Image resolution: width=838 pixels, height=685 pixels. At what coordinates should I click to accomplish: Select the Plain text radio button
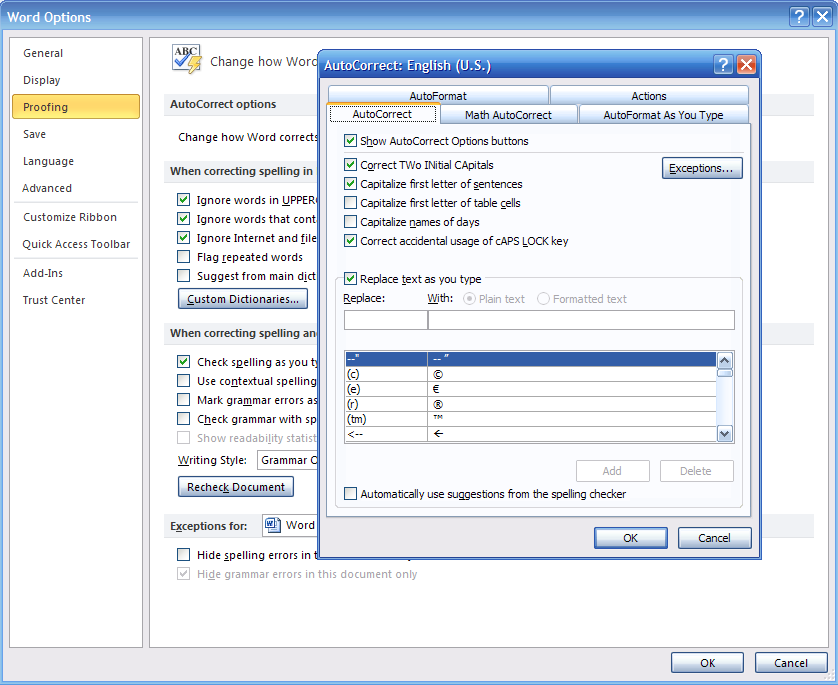tap(469, 299)
